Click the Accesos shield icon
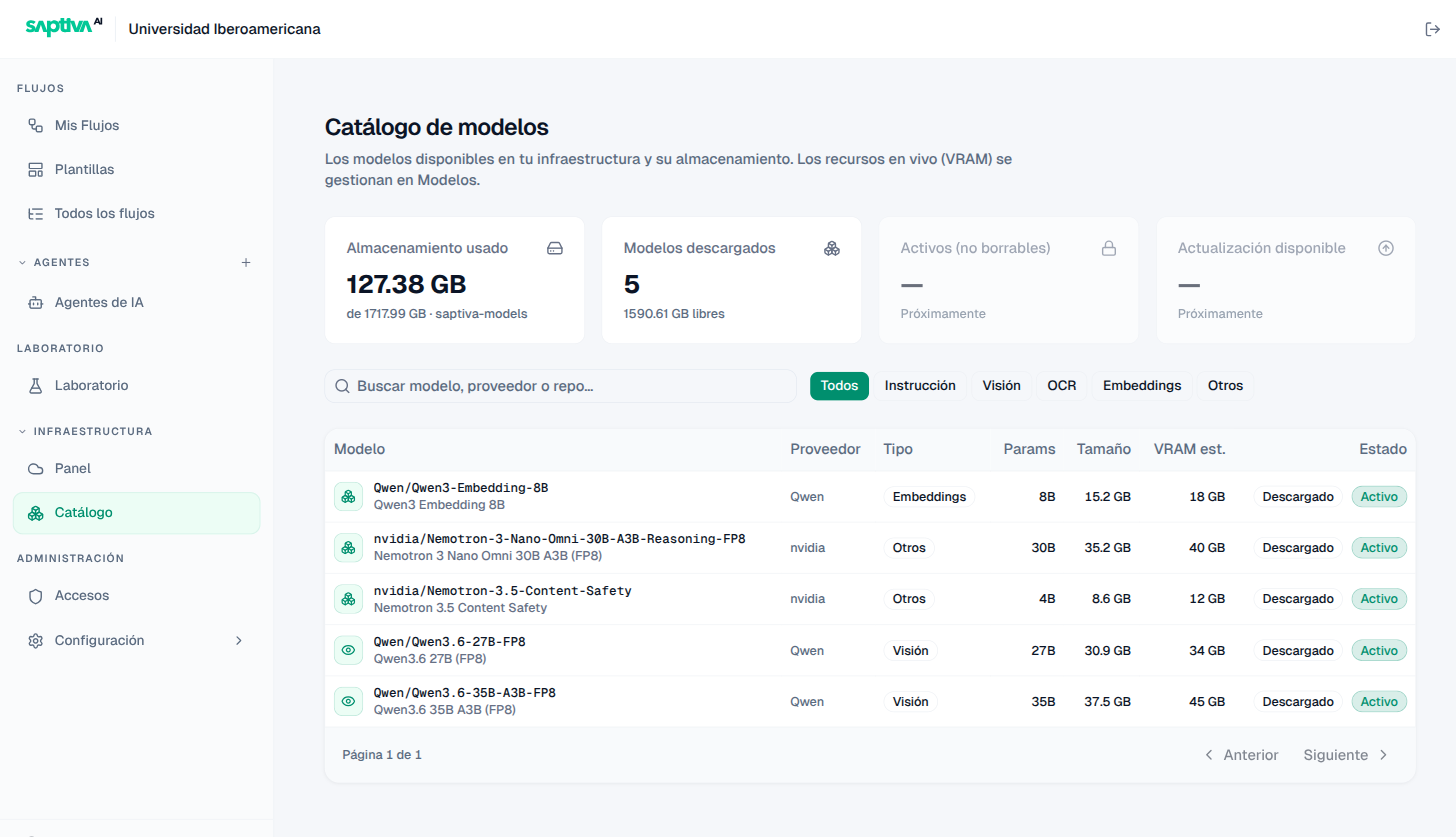 click(35, 596)
